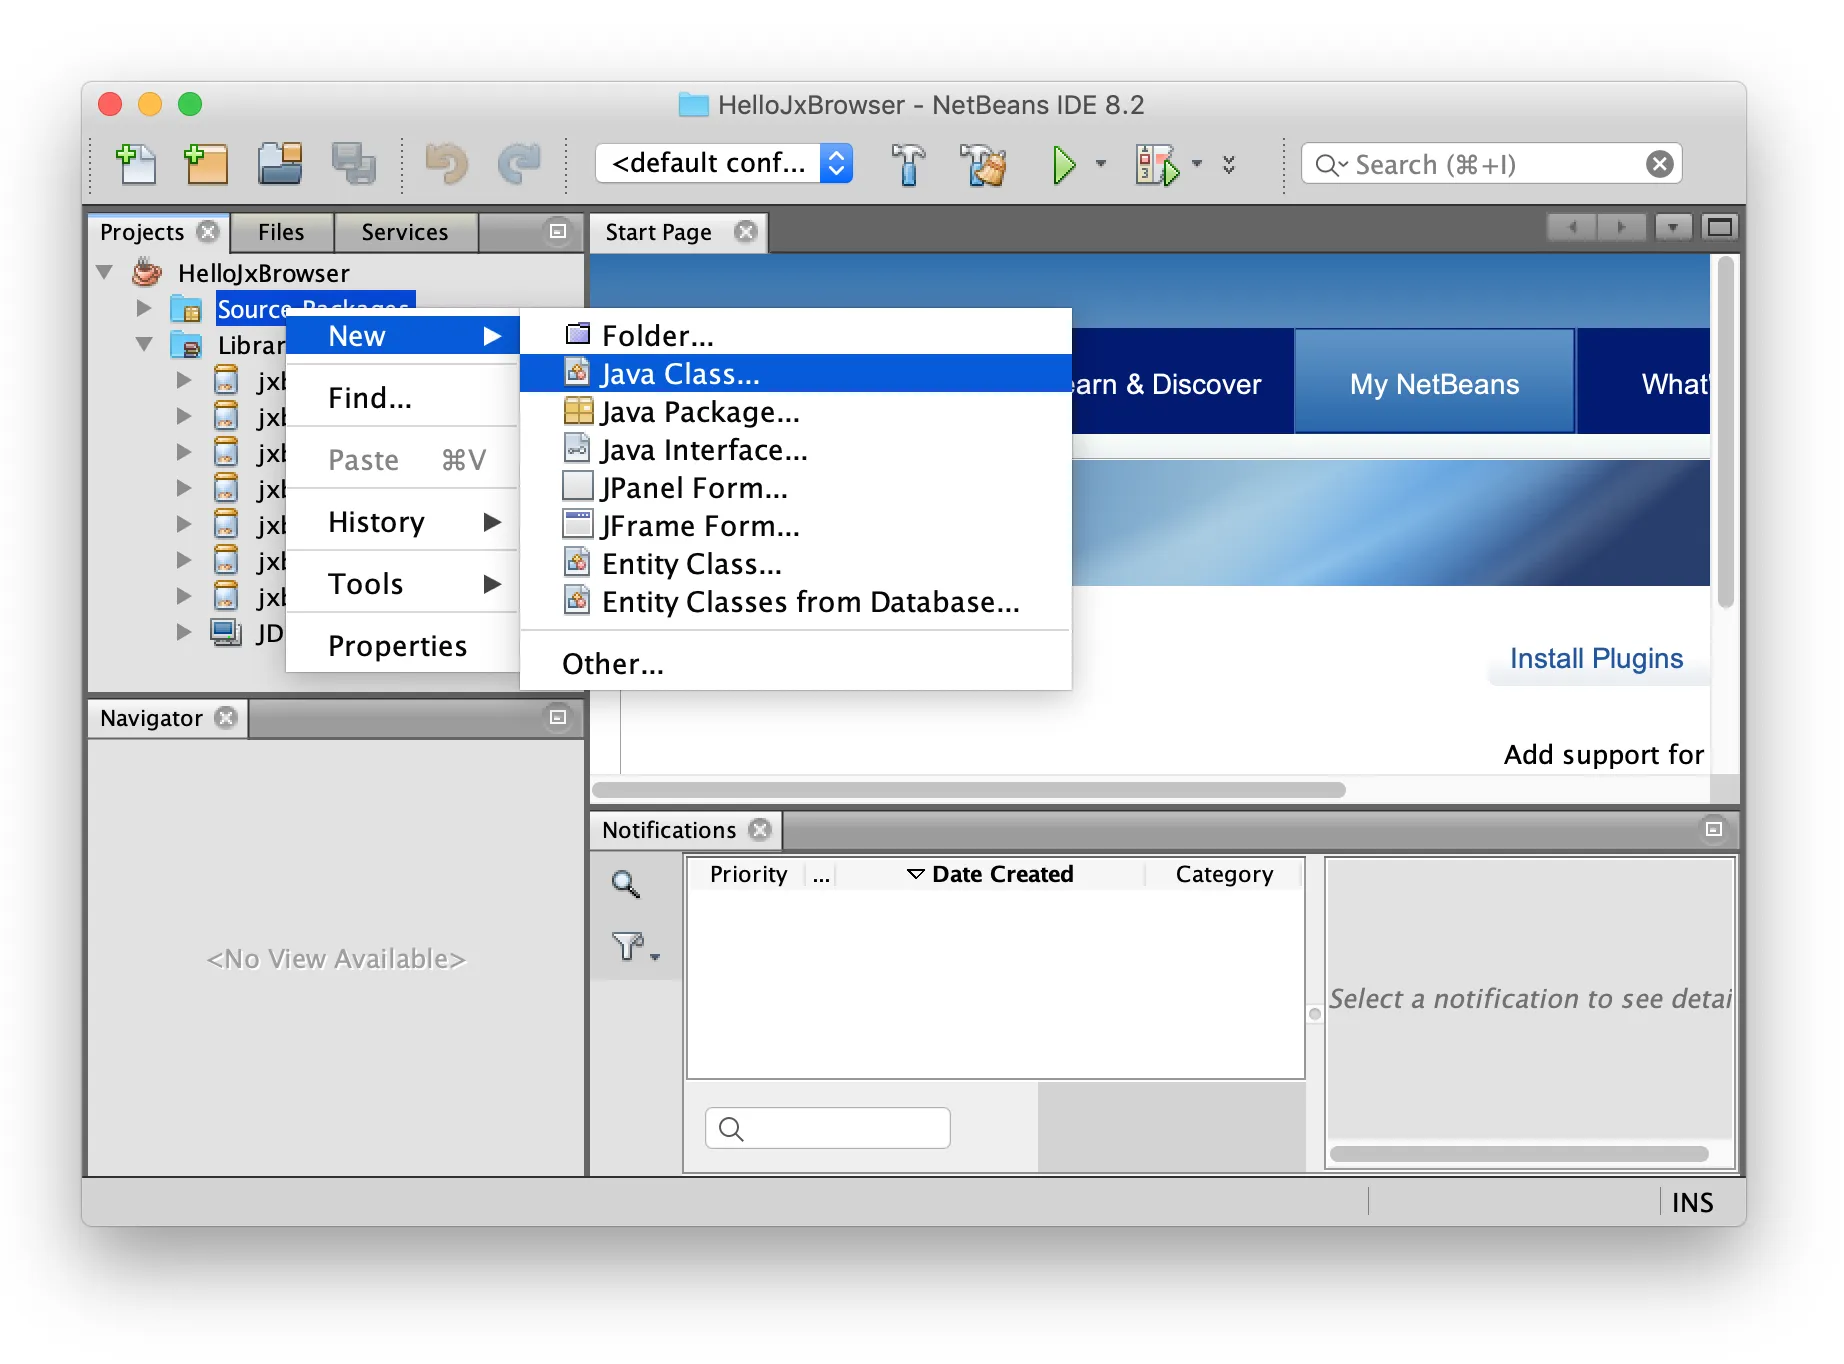Minimize the Navigator window

pos(558,717)
